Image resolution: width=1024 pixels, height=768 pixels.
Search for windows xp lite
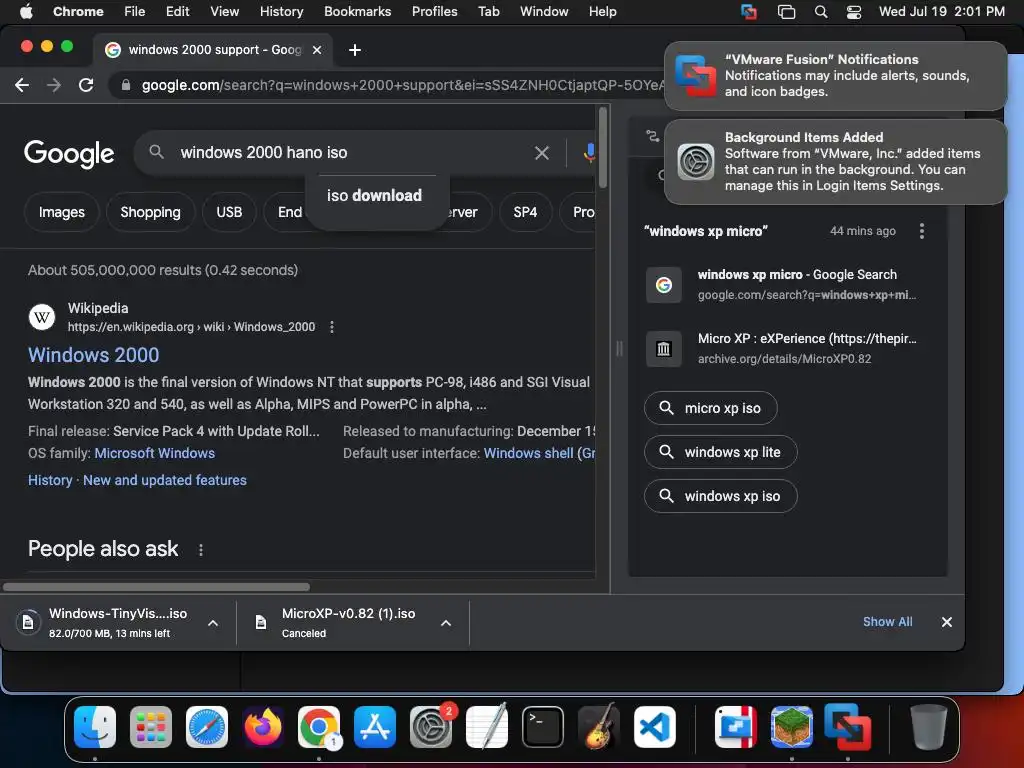coord(720,452)
